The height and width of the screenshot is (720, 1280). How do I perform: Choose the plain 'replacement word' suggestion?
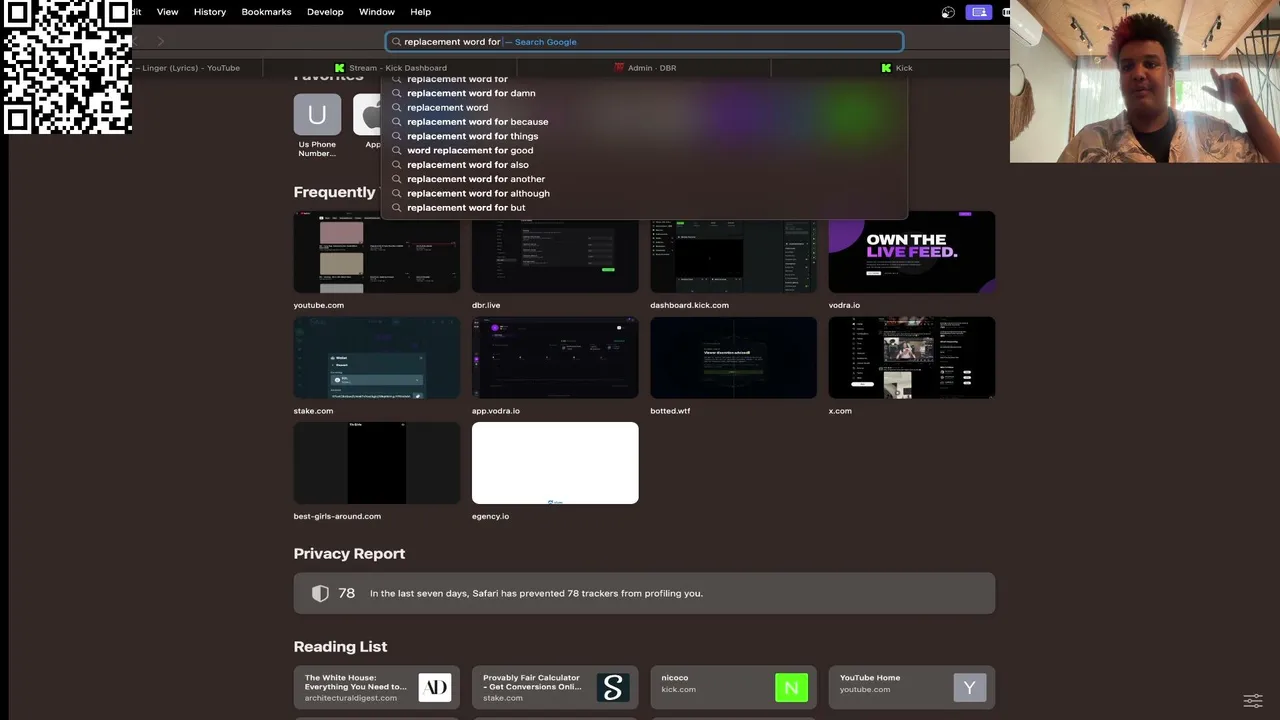pos(645,107)
